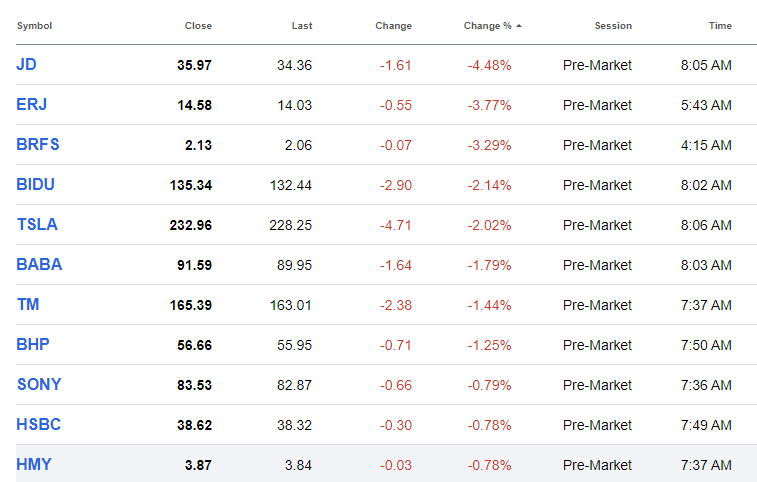
Task: Open the JD ticker symbol link
Action: [27, 64]
